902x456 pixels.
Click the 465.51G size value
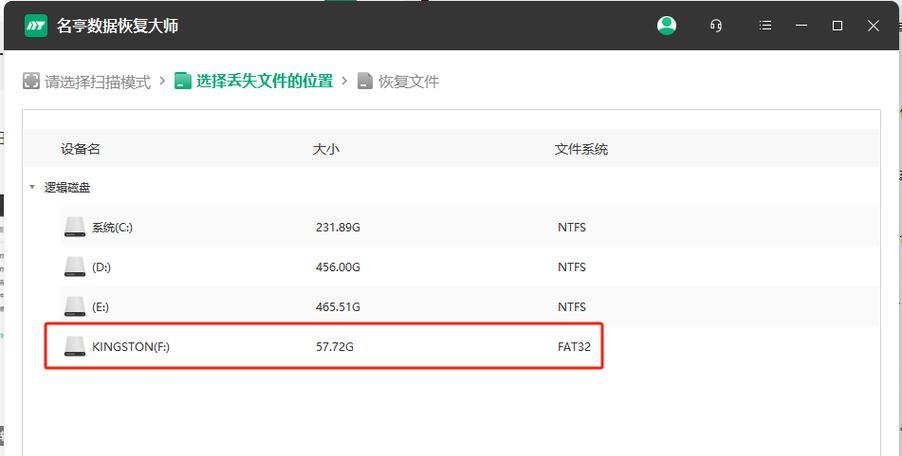pyautogui.click(x=338, y=307)
